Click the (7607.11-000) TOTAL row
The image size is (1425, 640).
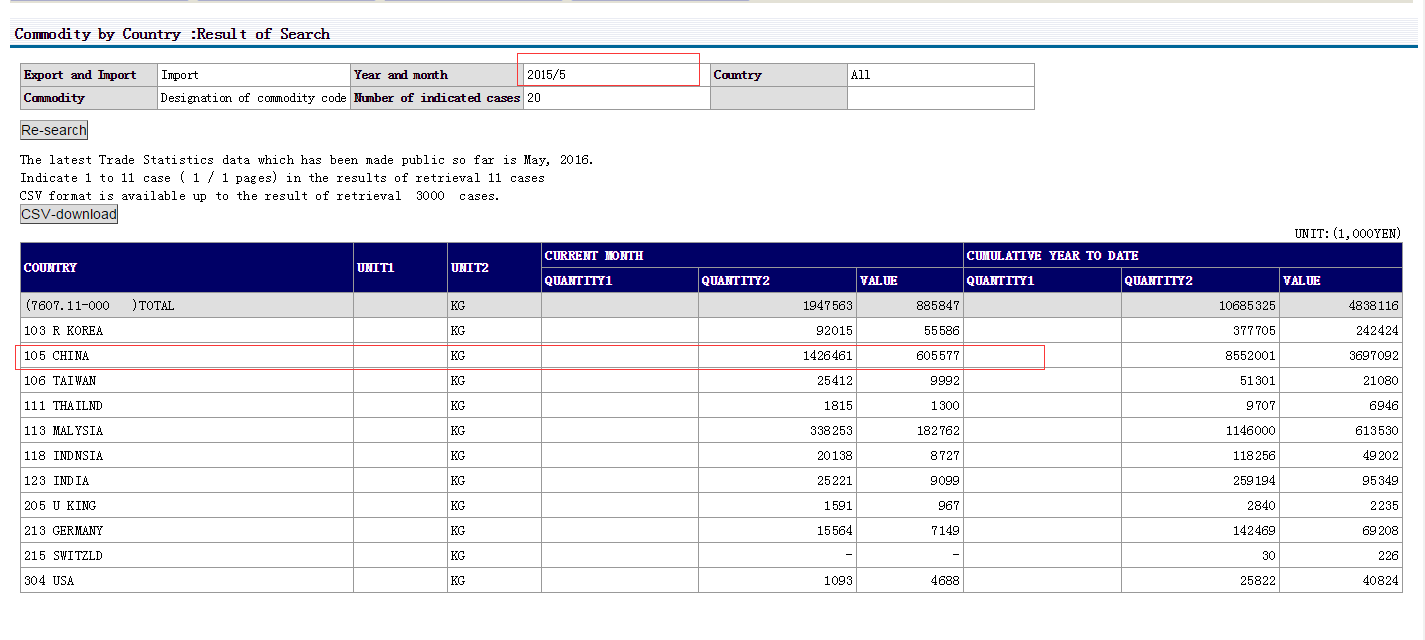click(x=711, y=306)
